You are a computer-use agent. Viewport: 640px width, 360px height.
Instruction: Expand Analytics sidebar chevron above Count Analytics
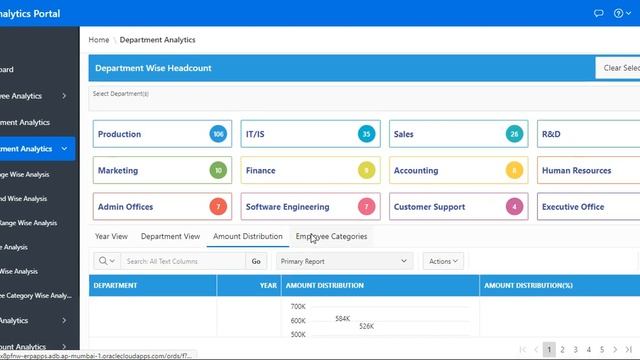point(64,320)
